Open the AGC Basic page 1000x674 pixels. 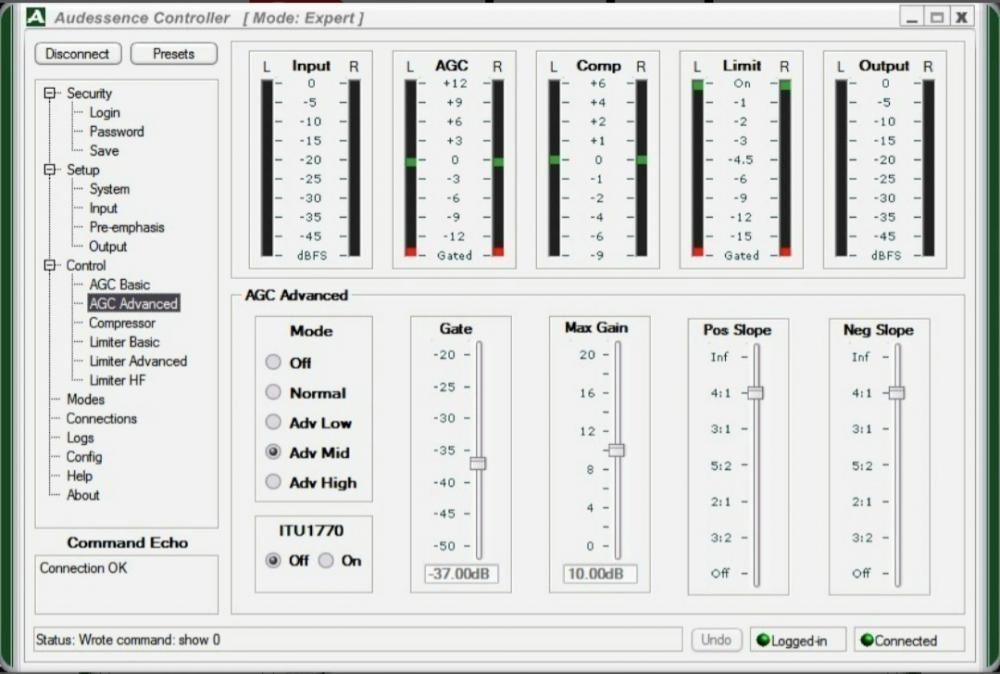point(119,284)
